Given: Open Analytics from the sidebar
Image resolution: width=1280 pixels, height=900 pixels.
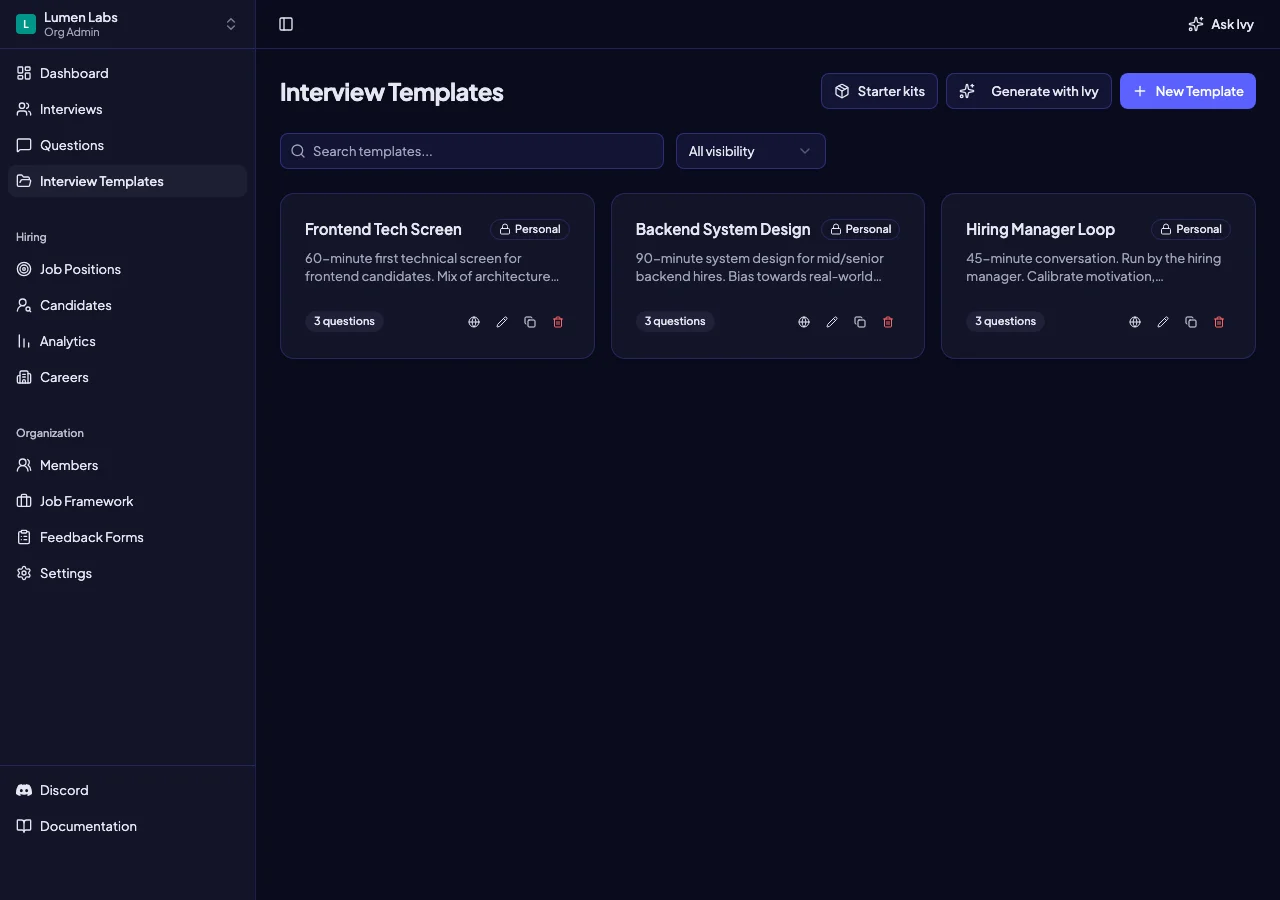Looking at the screenshot, I should click(x=127, y=341).
